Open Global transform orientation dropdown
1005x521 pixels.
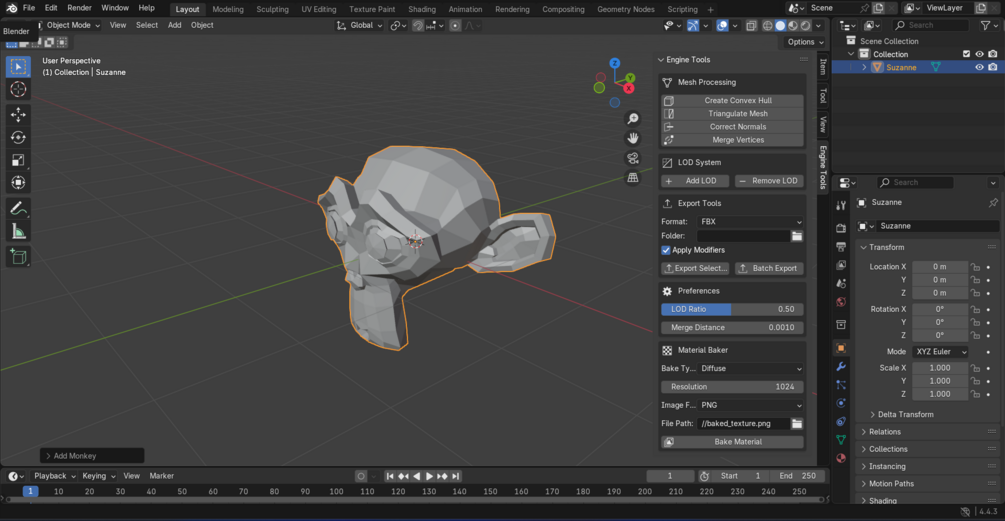coord(360,26)
